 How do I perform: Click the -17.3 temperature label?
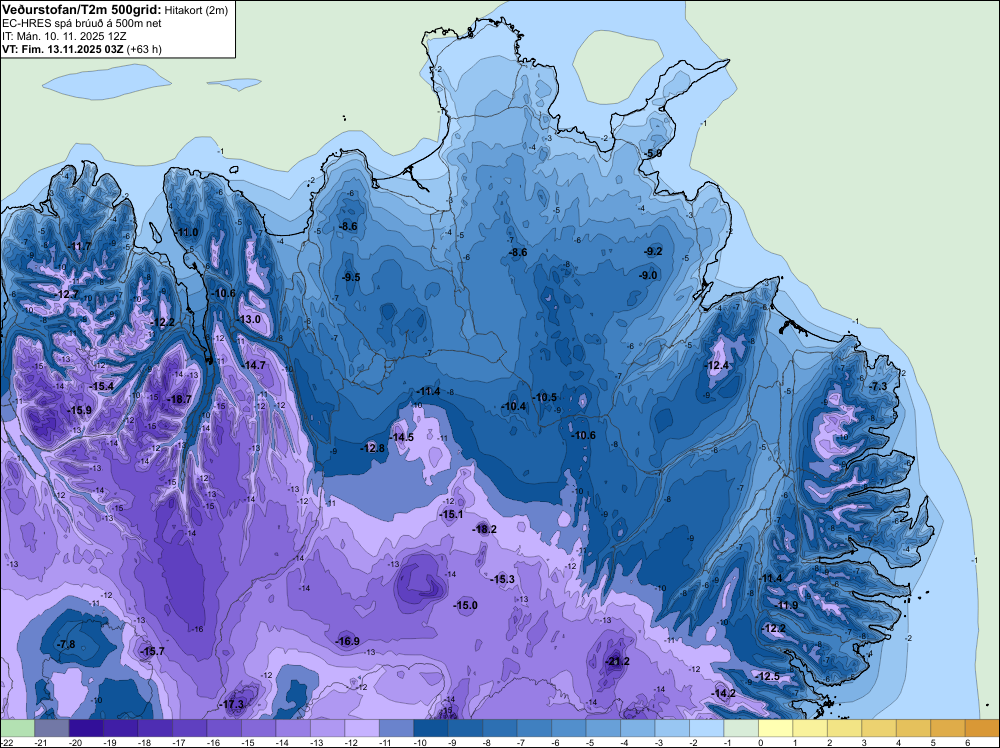click(x=232, y=705)
